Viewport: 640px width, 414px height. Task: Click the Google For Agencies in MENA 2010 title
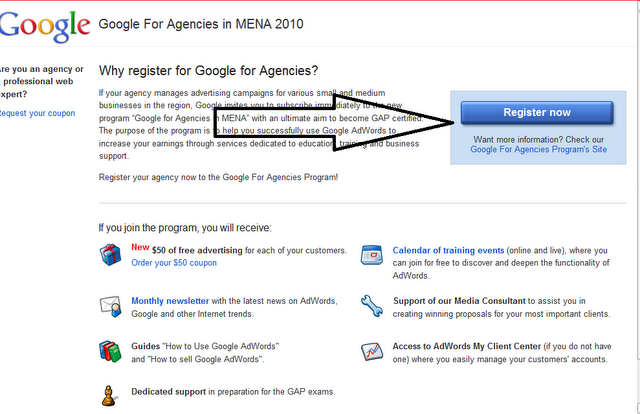pos(201,24)
